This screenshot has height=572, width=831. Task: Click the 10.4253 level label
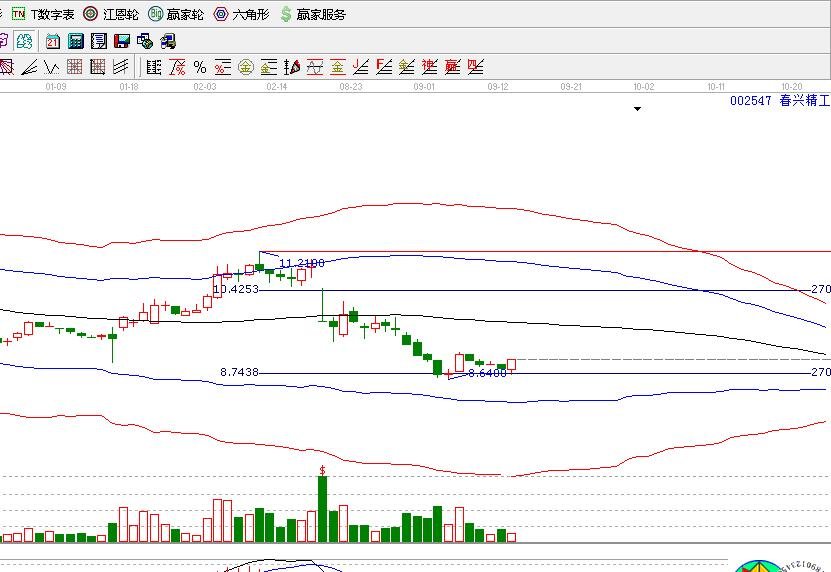[x=236, y=289]
